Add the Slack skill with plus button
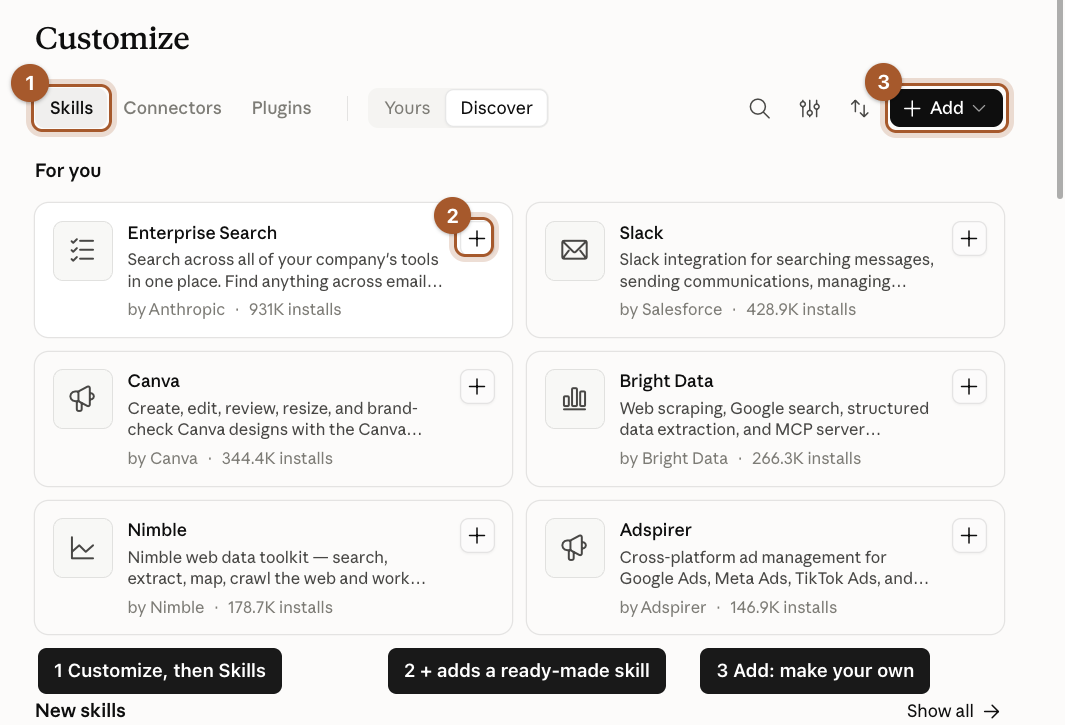 click(969, 238)
